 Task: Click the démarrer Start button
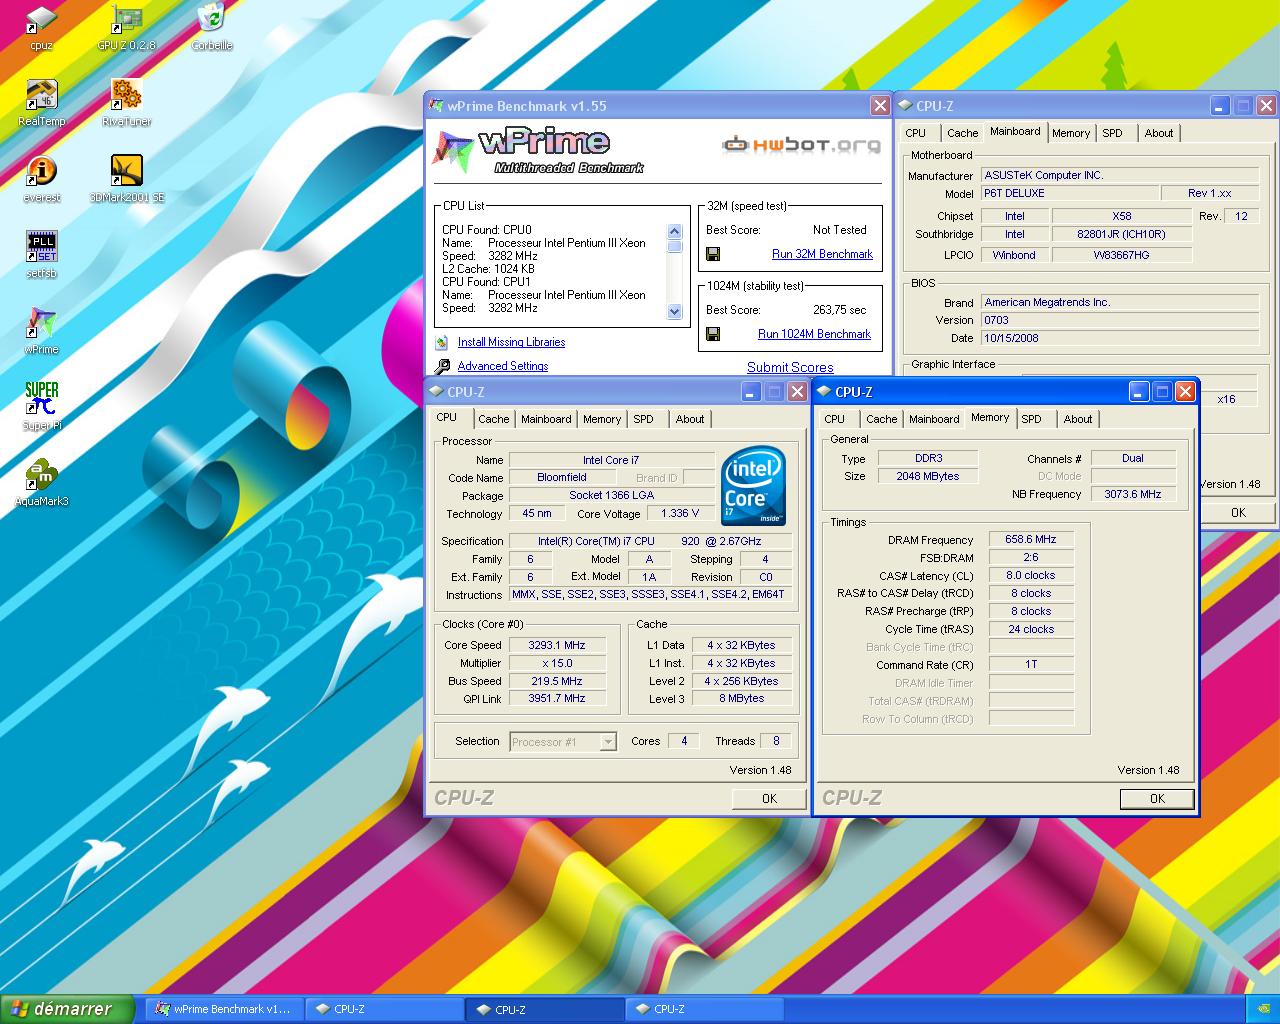67,1009
